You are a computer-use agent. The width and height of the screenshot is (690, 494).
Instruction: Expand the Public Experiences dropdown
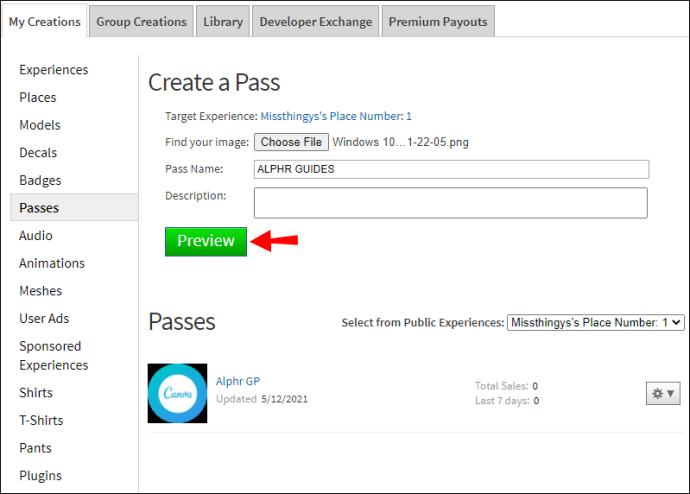(x=596, y=322)
